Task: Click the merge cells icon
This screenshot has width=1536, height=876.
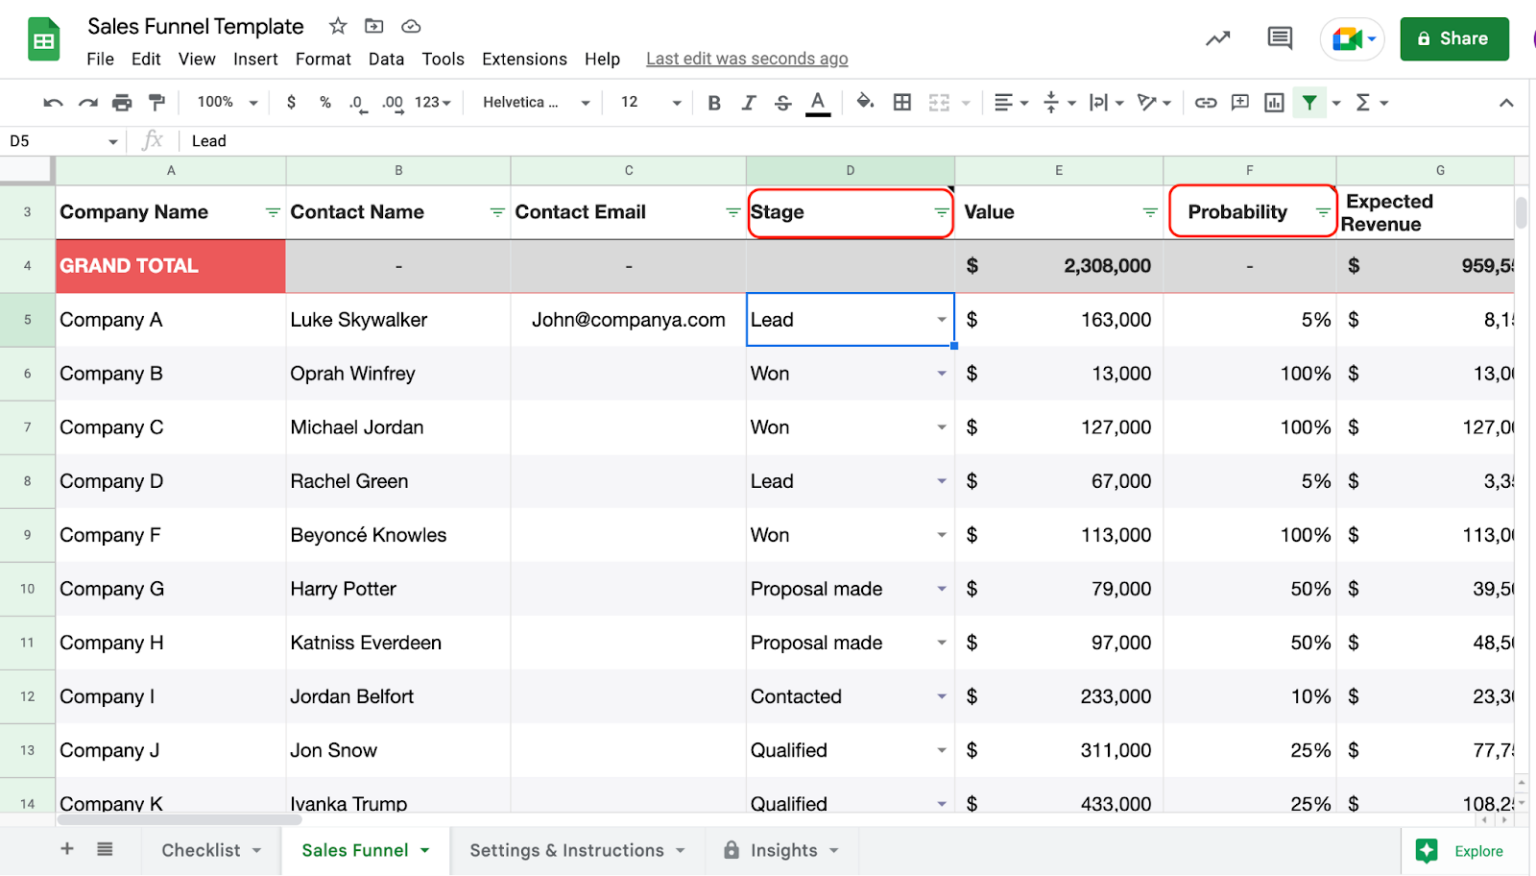Action: [939, 102]
